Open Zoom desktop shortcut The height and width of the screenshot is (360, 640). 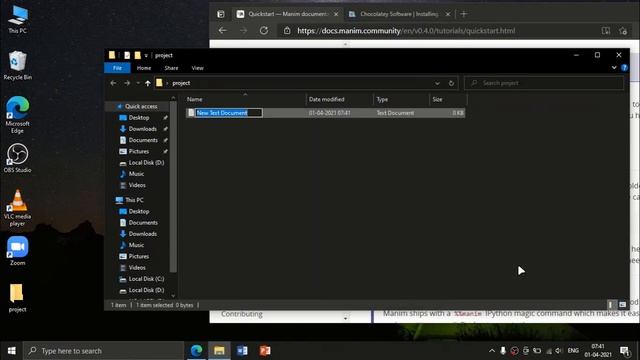18,251
